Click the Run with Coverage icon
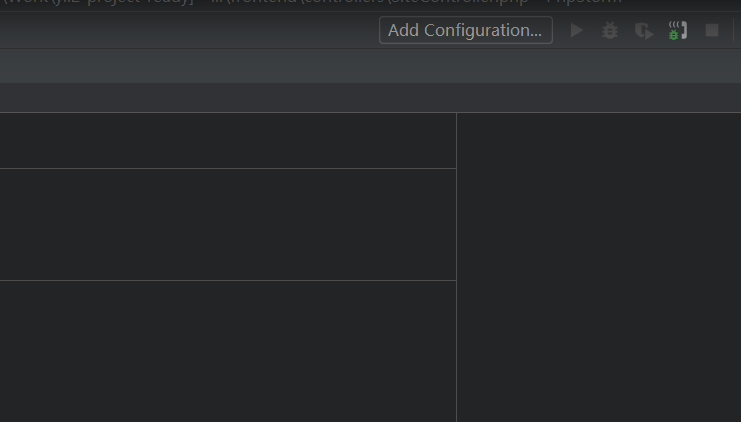Viewport: 741px width, 422px height. pos(643,31)
